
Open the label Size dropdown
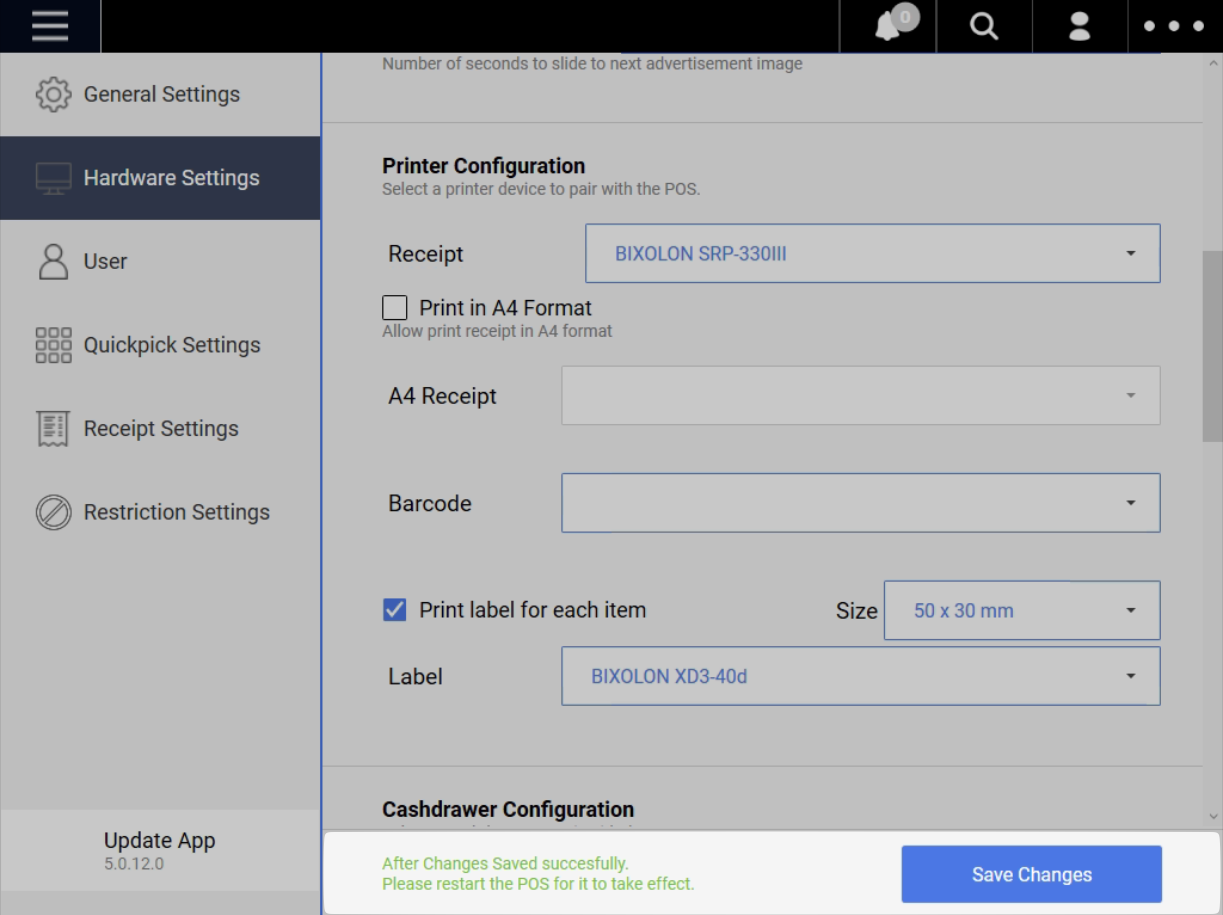[x=1021, y=610]
